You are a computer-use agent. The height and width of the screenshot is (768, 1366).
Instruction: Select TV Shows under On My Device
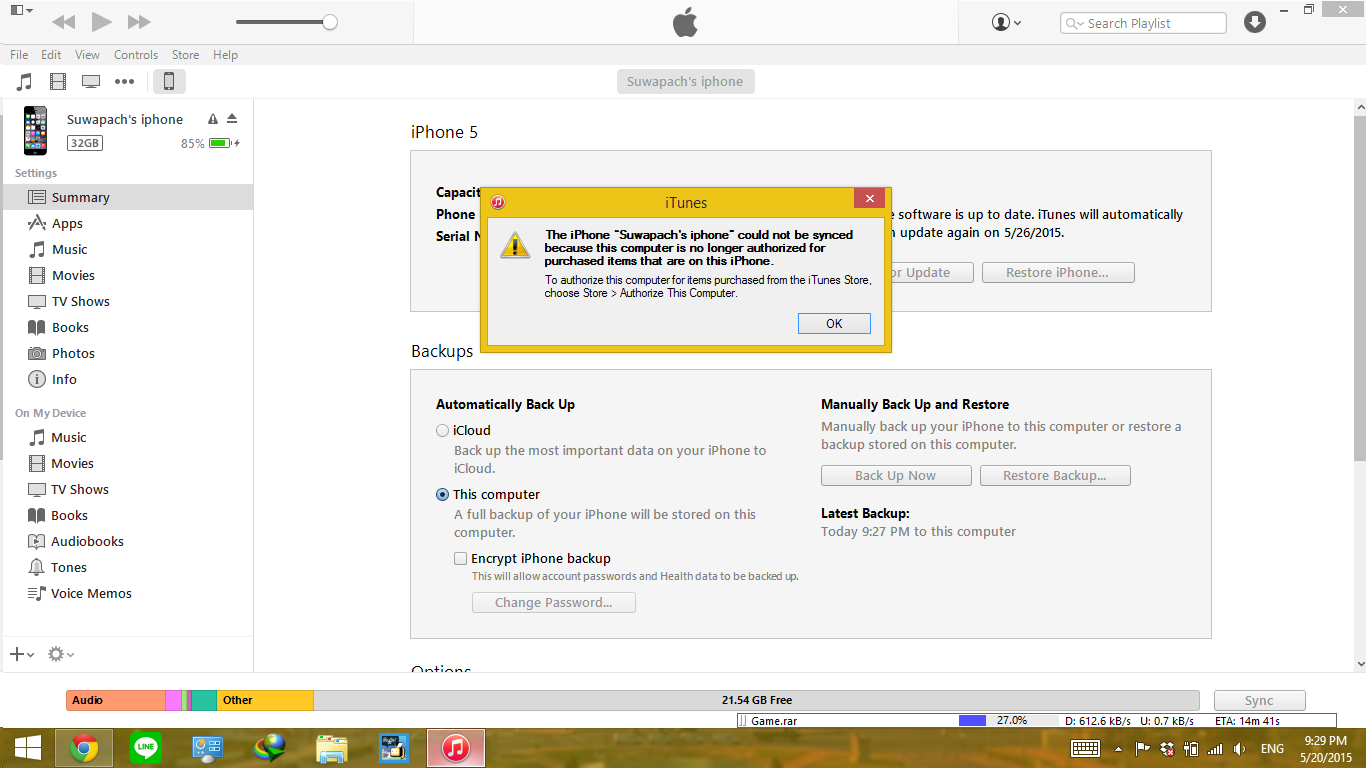127,489
